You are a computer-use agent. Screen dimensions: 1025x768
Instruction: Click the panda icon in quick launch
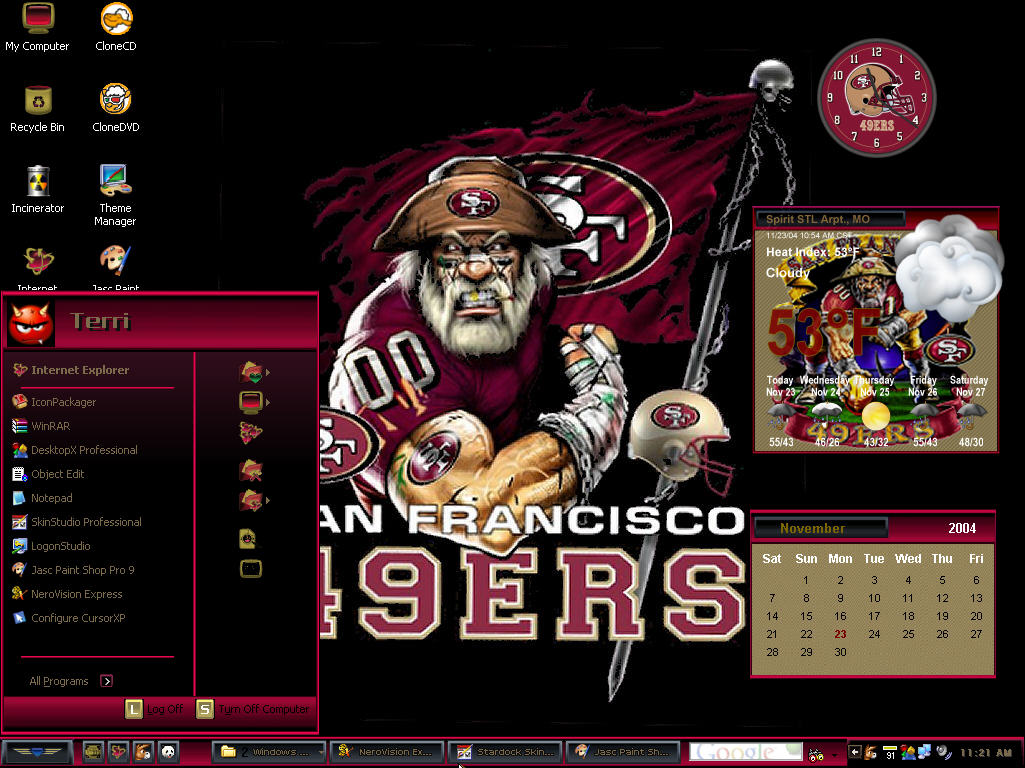(x=169, y=752)
